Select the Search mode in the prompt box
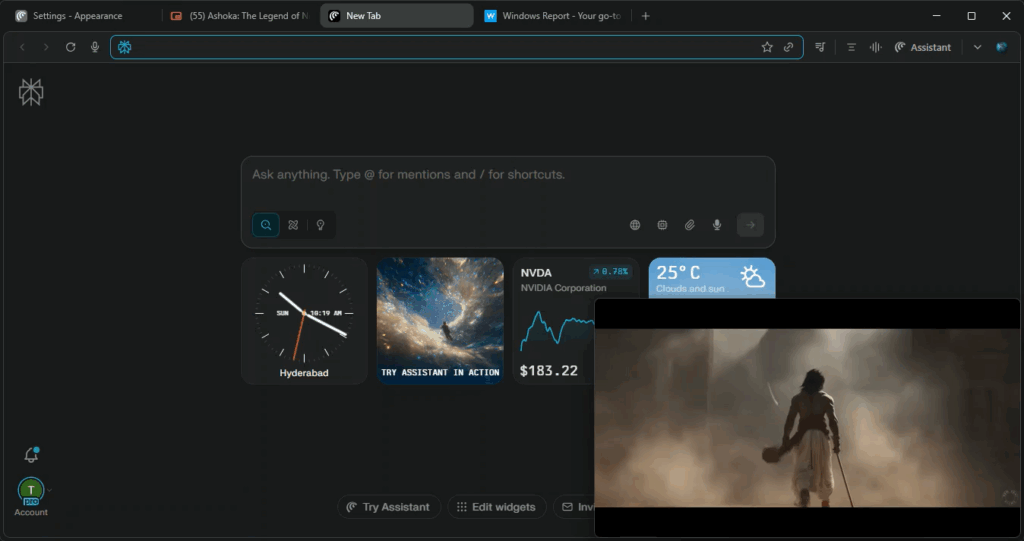Viewport: 1024px width, 541px height. pyautogui.click(x=266, y=225)
